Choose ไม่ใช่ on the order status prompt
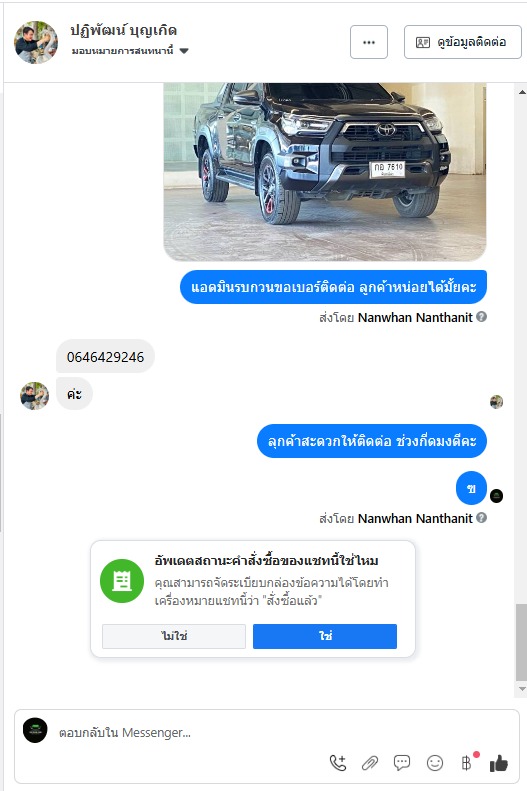This screenshot has height=791, width=527. (174, 636)
